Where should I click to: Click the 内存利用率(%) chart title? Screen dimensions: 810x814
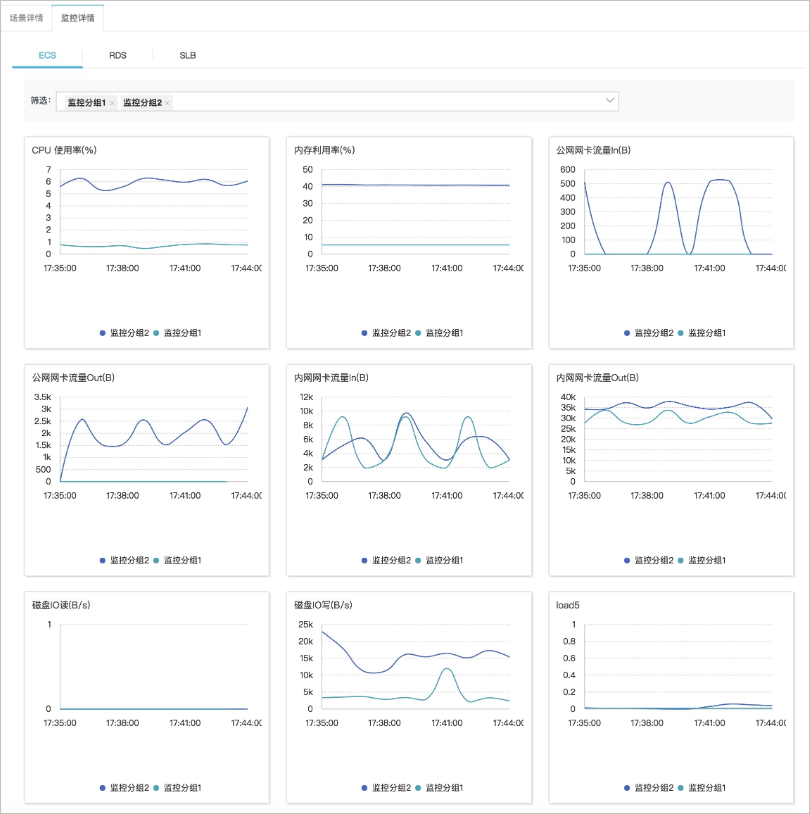tap(325, 150)
